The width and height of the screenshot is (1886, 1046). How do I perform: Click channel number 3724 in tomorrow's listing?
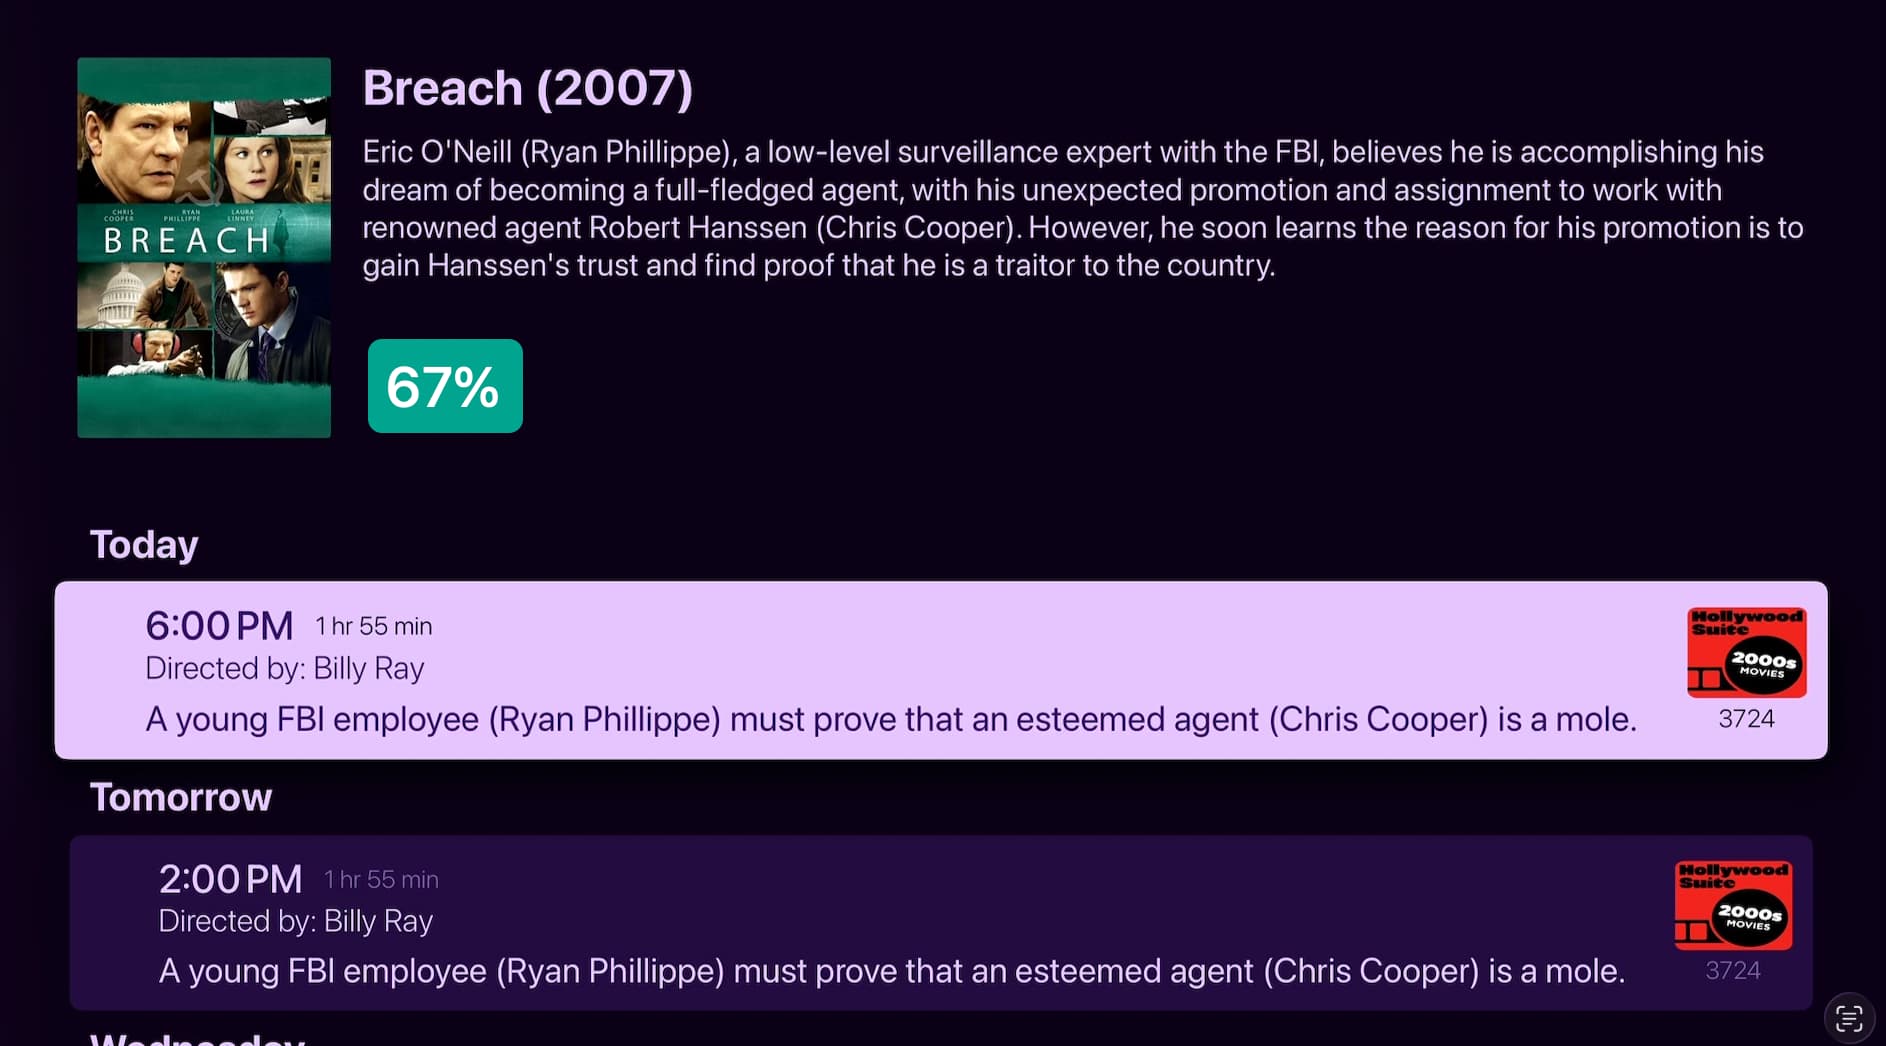(x=1733, y=971)
